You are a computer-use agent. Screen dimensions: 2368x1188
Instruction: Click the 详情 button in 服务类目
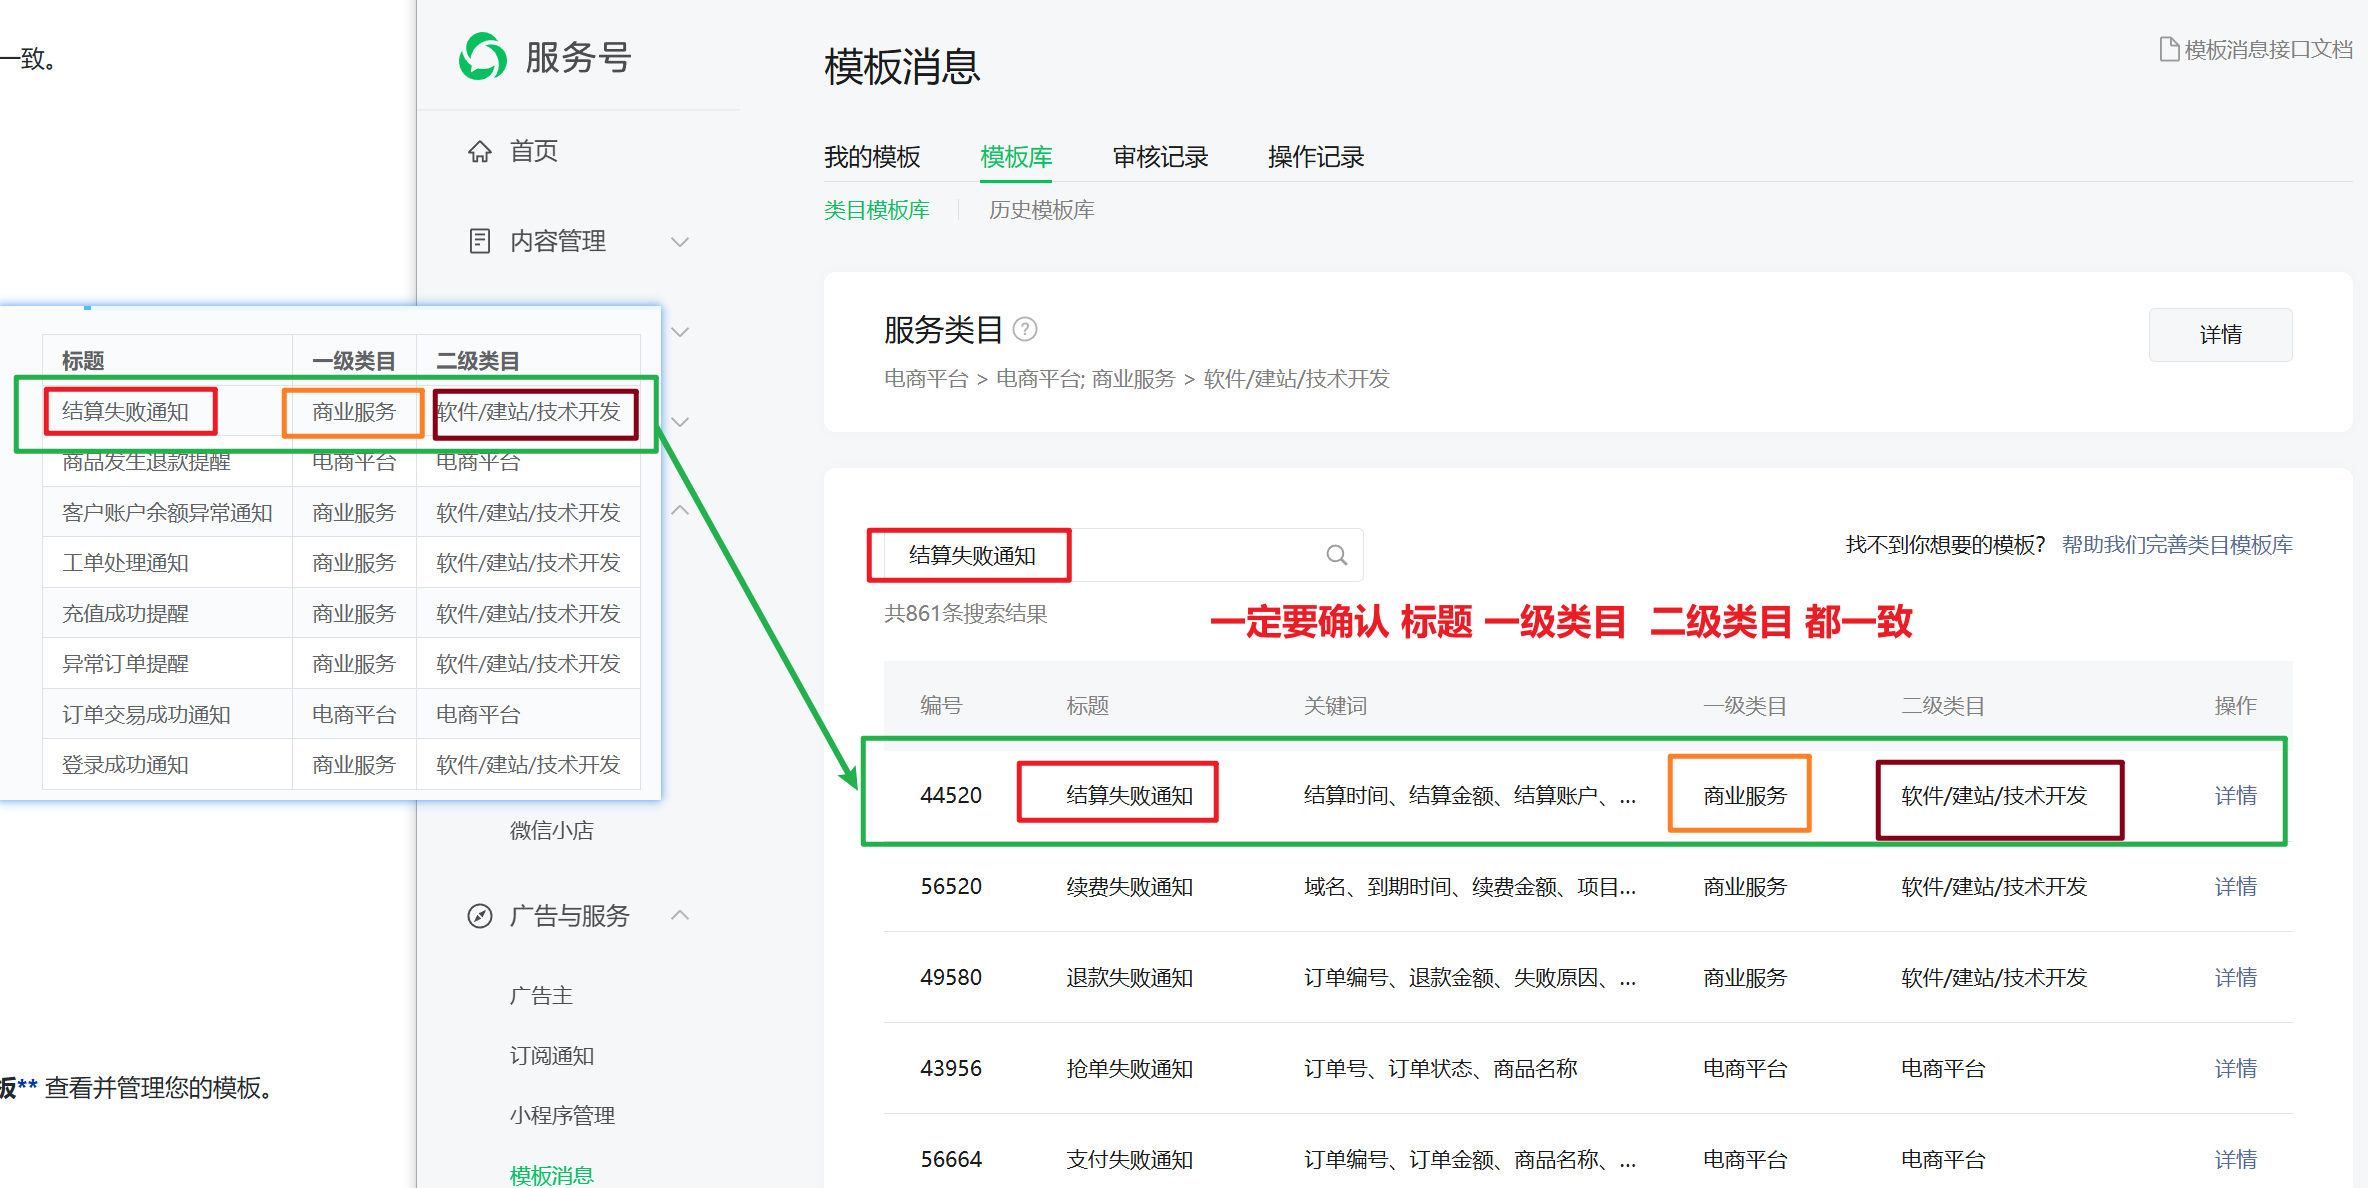coord(2220,335)
